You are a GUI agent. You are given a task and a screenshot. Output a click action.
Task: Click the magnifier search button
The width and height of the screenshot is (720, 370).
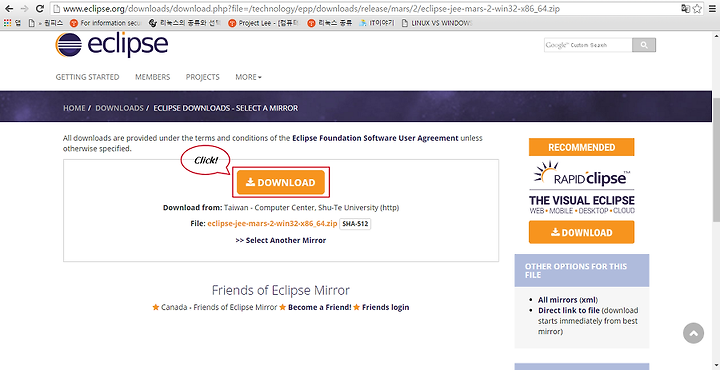644,45
